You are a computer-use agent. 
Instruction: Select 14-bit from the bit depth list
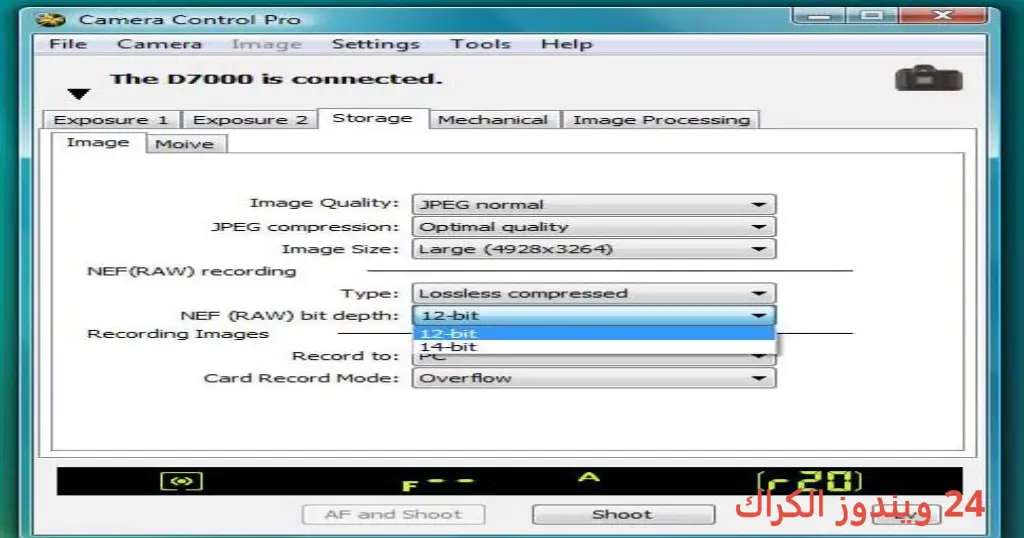(x=594, y=347)
